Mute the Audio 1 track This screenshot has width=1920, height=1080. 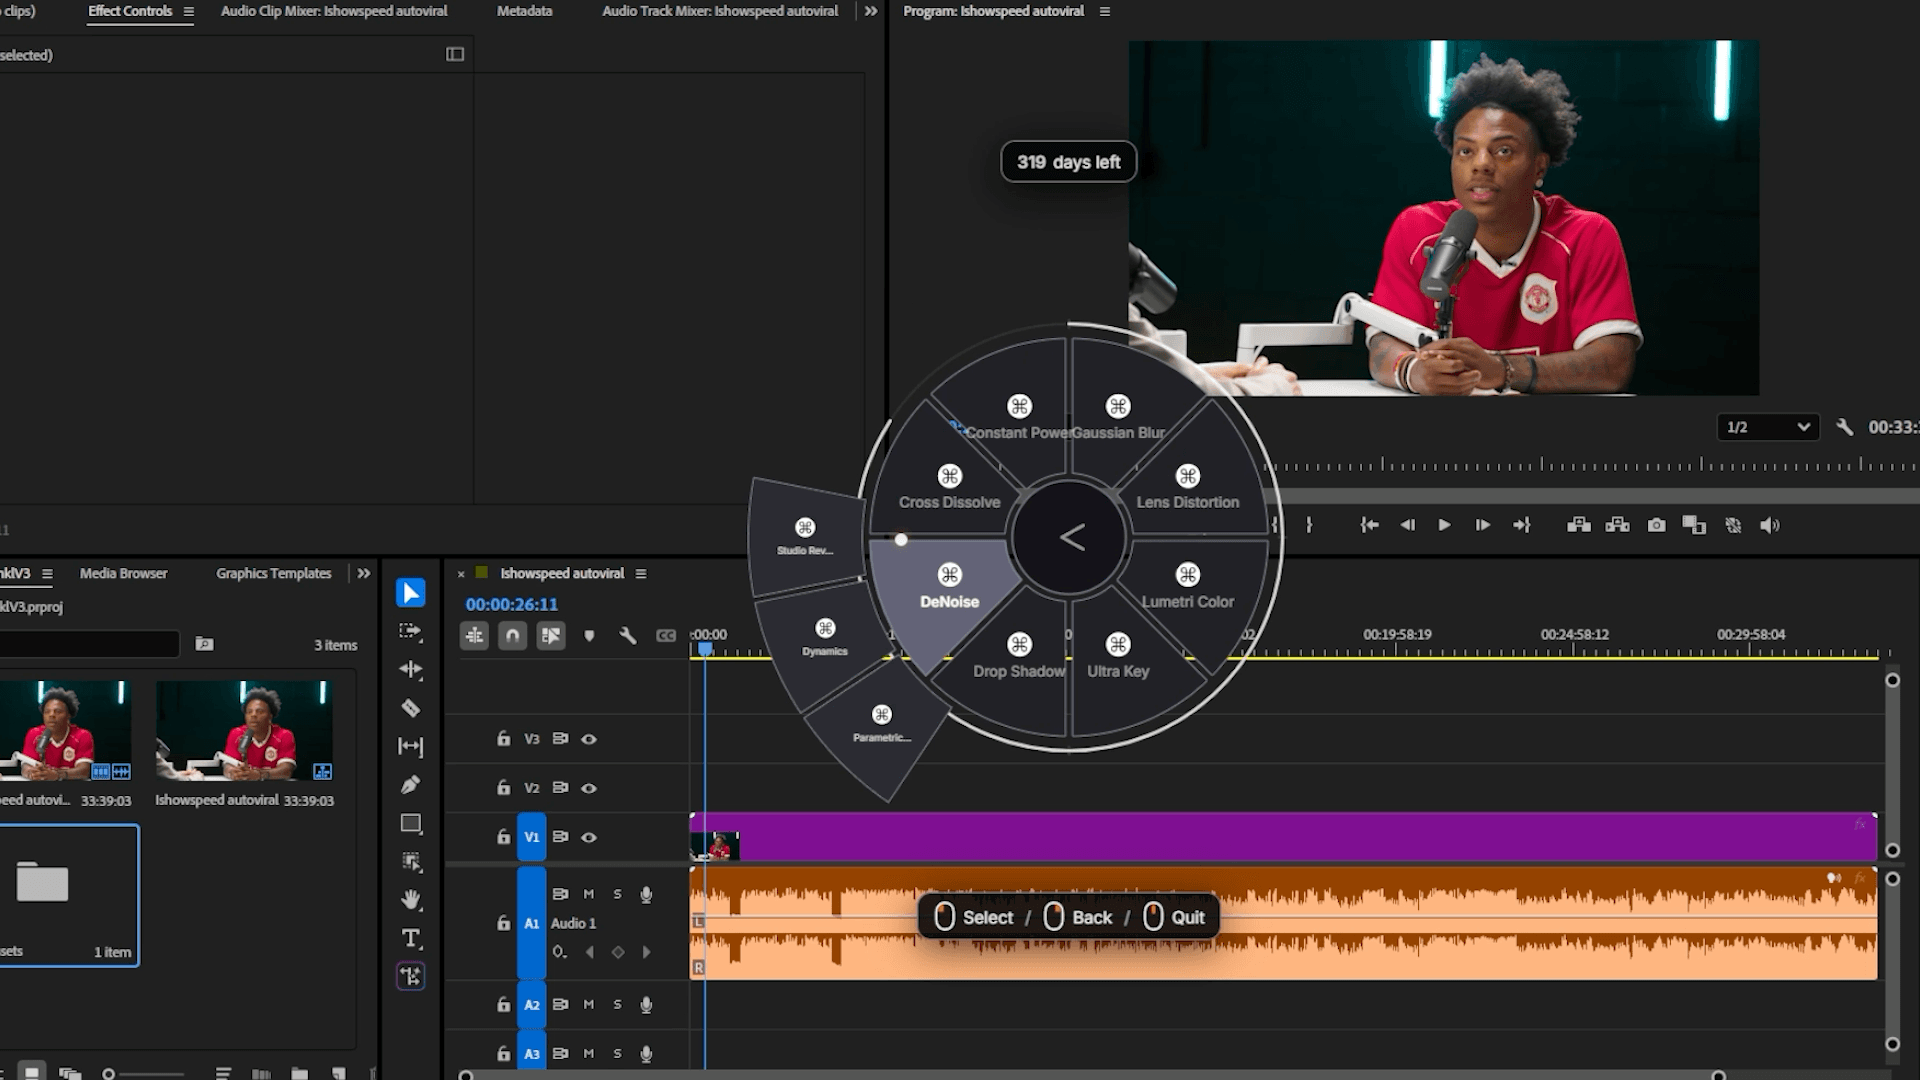[x=589, y=894]
